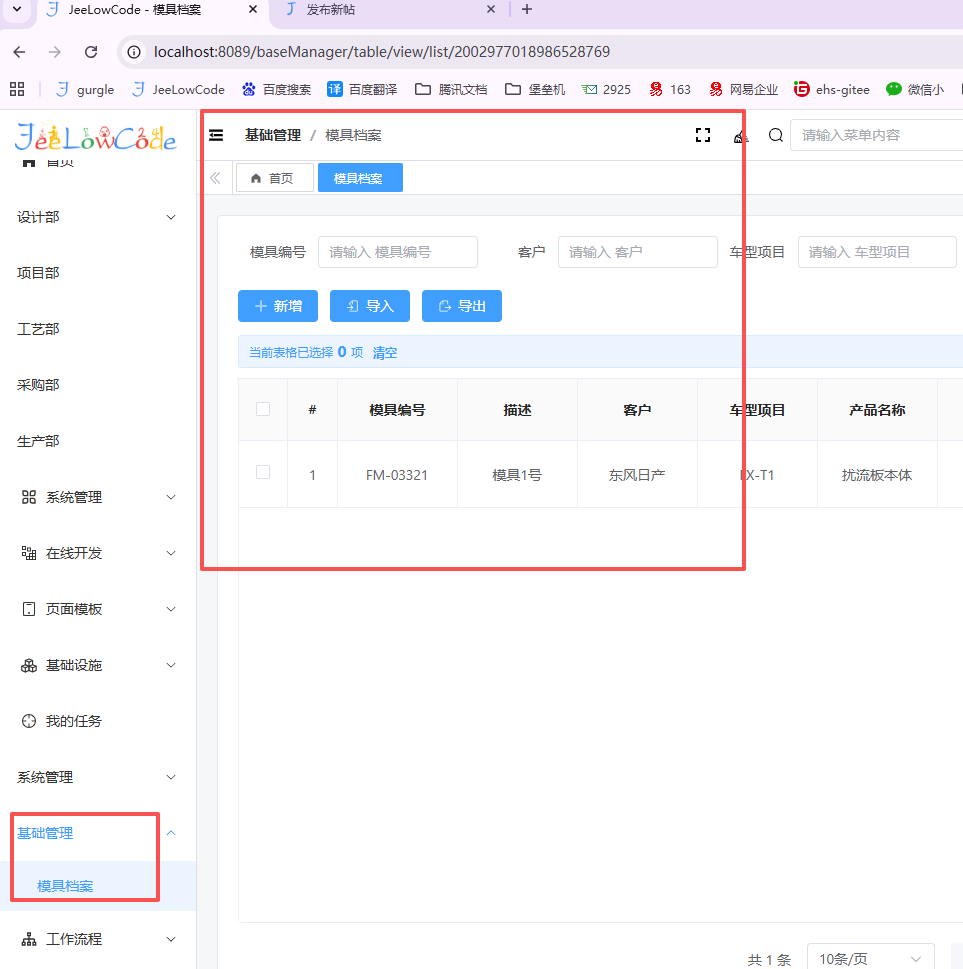
Task: Collapse the sidebar with the hamburger icon
Action: (x=216, y=136)
